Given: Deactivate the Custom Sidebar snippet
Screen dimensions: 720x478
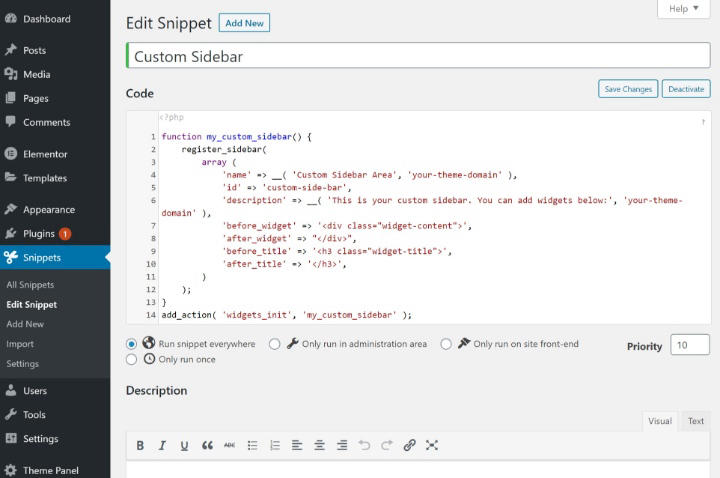Looking at the screenshot, I should (686, 89).
